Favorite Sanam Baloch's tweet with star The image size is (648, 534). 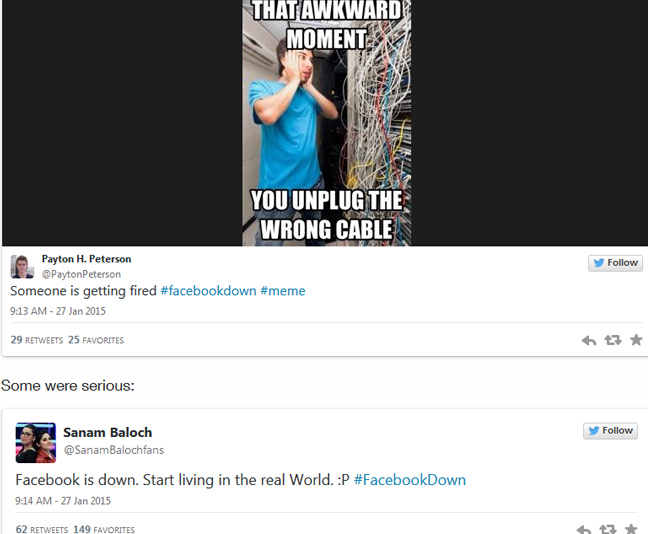tap(631, 529)
